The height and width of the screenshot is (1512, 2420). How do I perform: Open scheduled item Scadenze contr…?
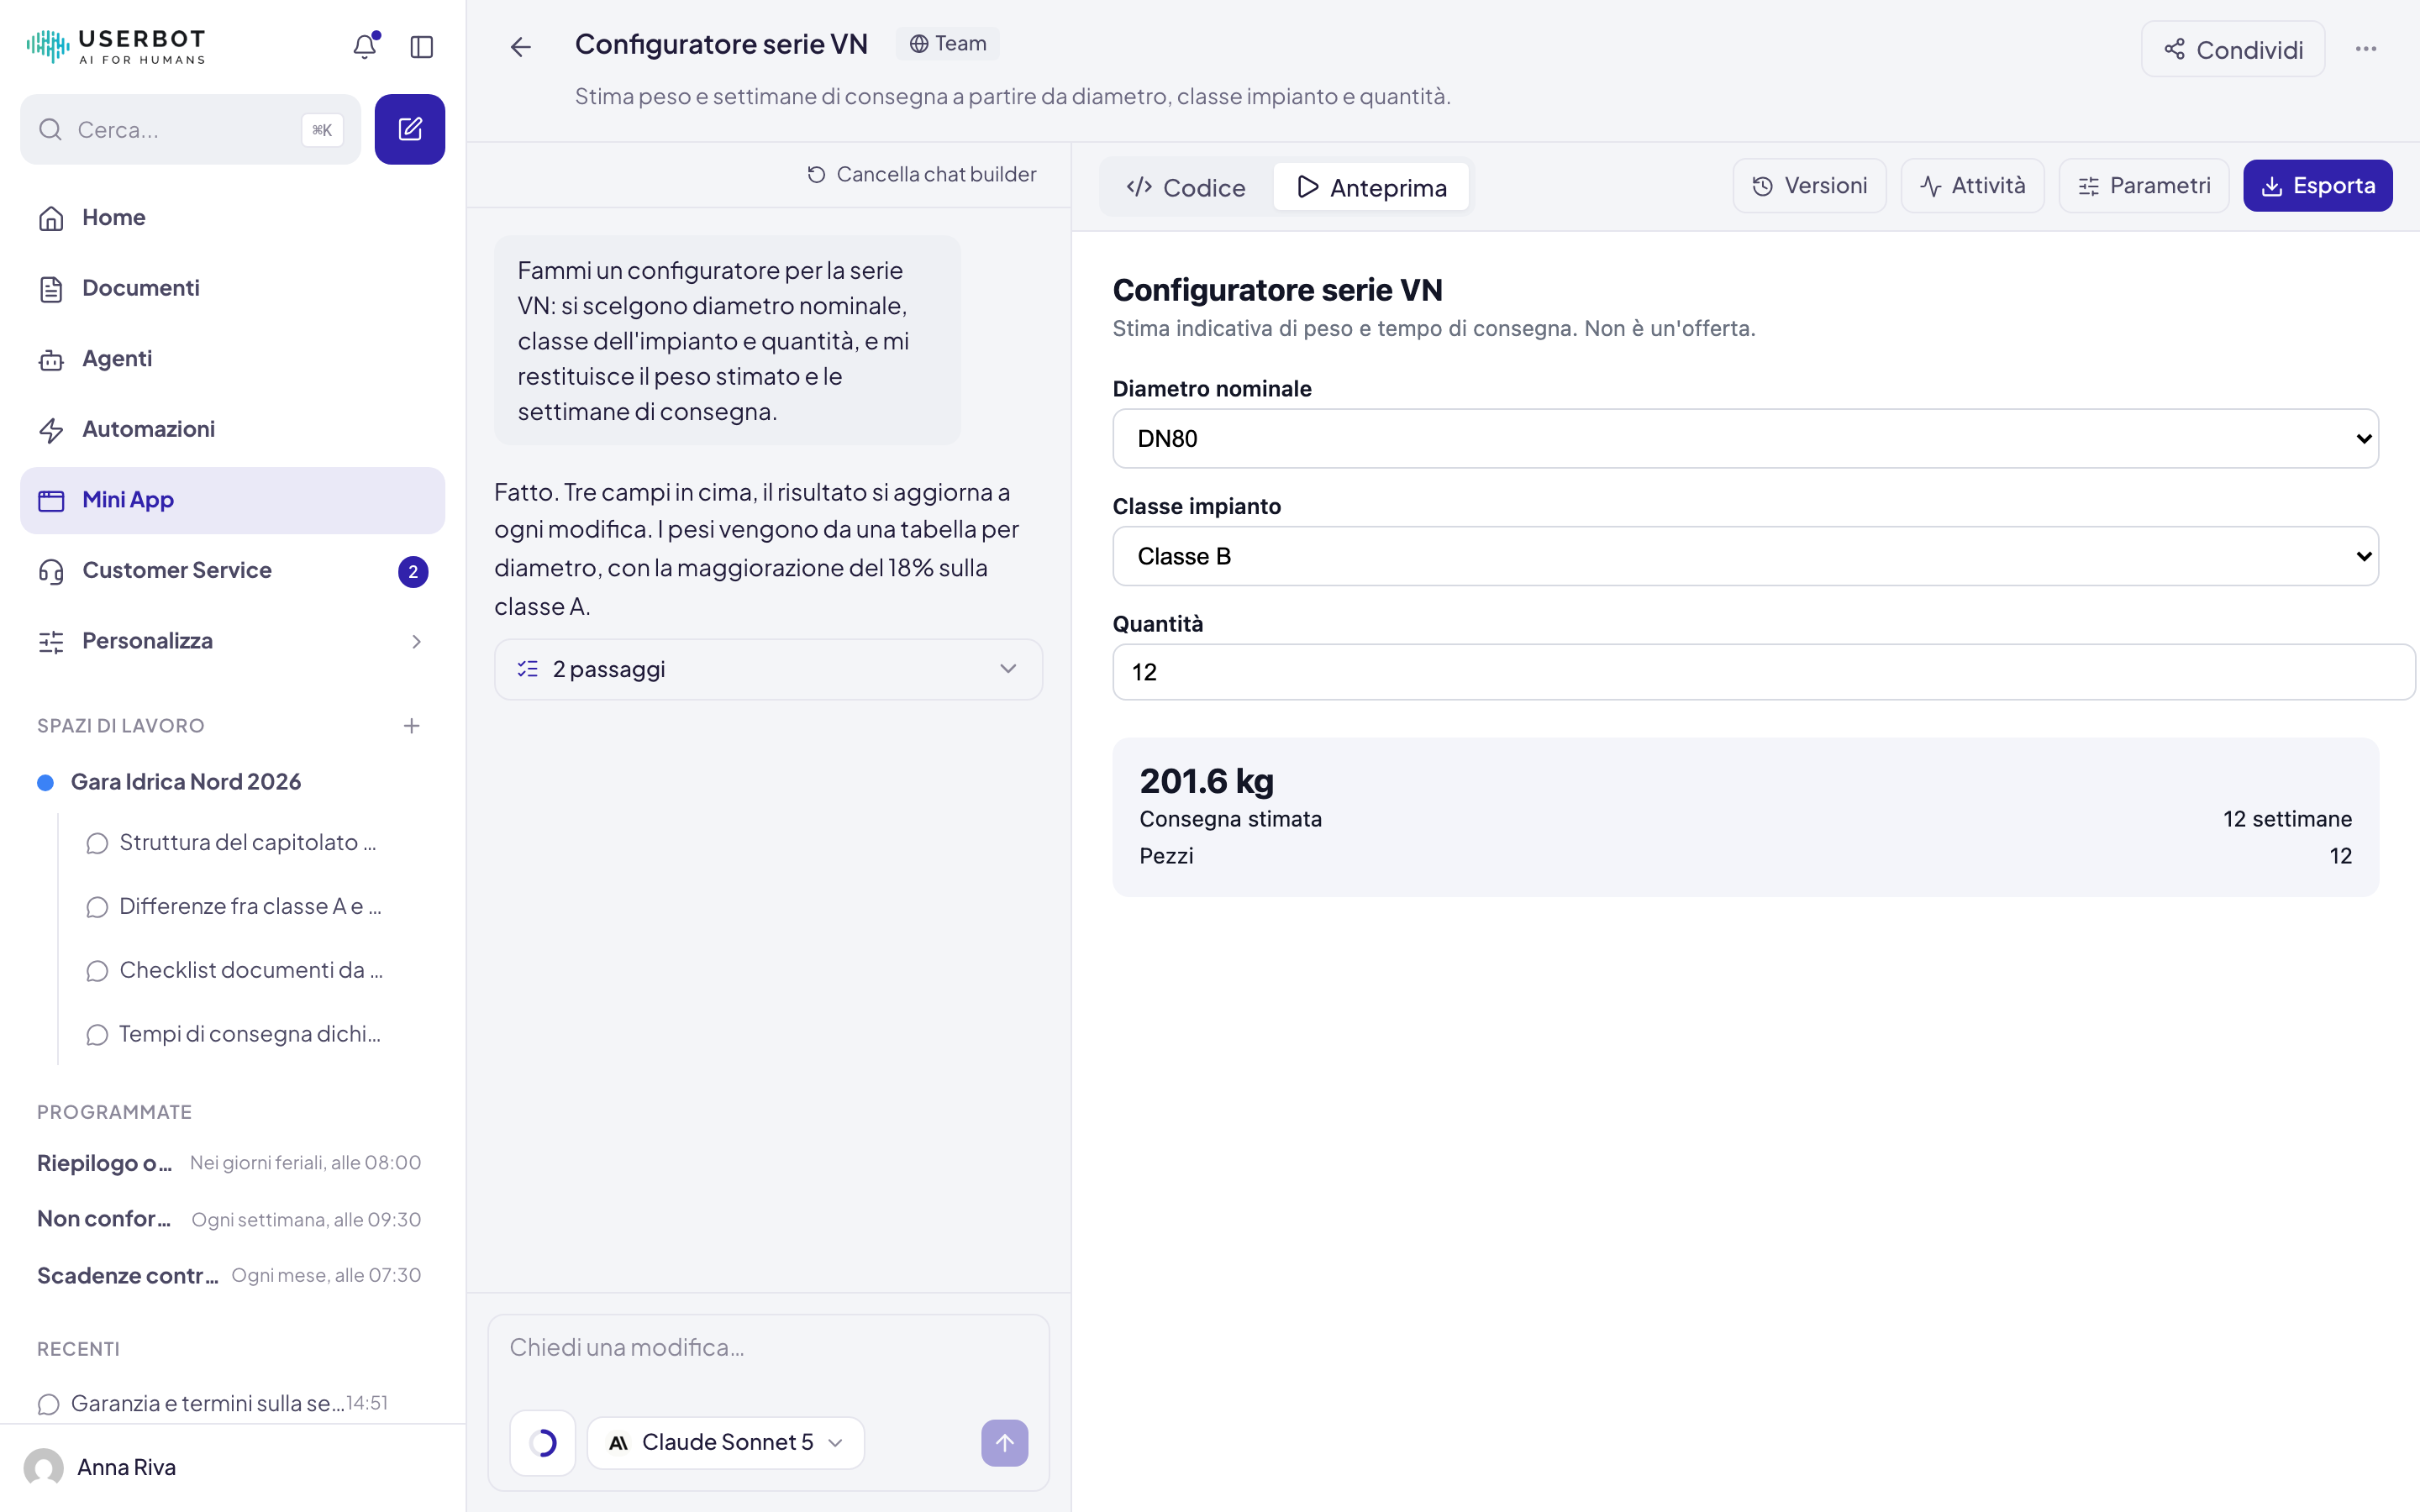click(x=229, y=1276)
